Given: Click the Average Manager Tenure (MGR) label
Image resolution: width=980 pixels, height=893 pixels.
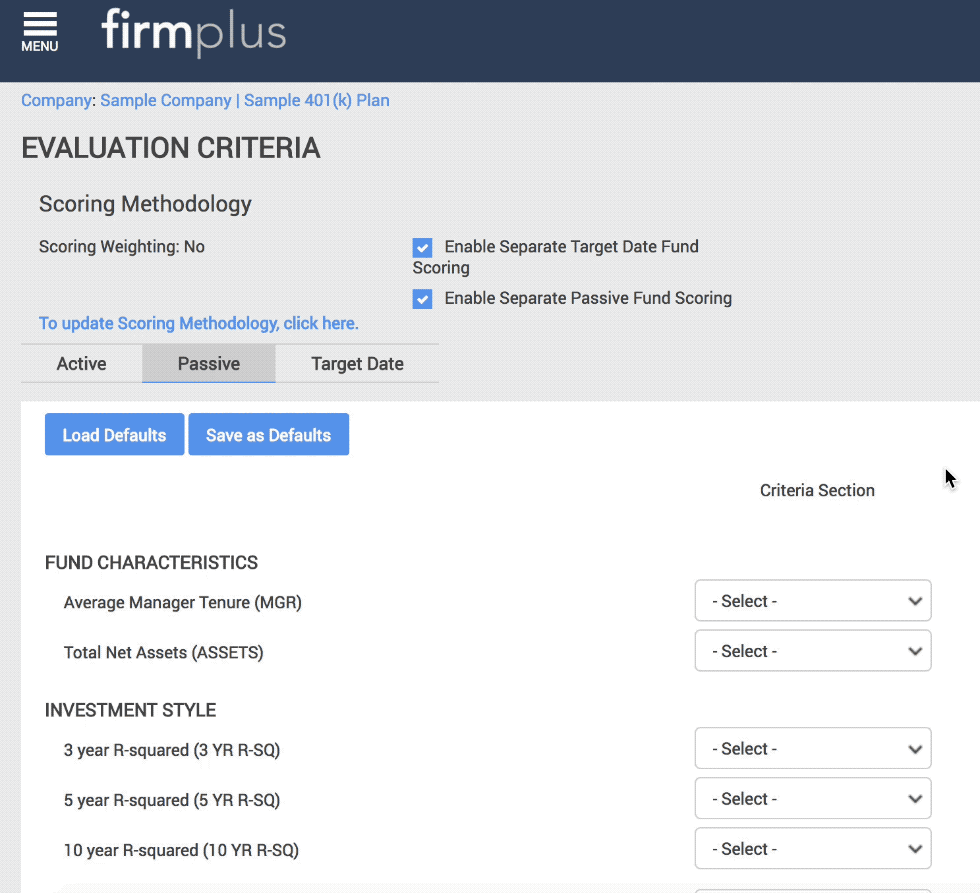Looking at the screenshot, I should coord(182,602).
